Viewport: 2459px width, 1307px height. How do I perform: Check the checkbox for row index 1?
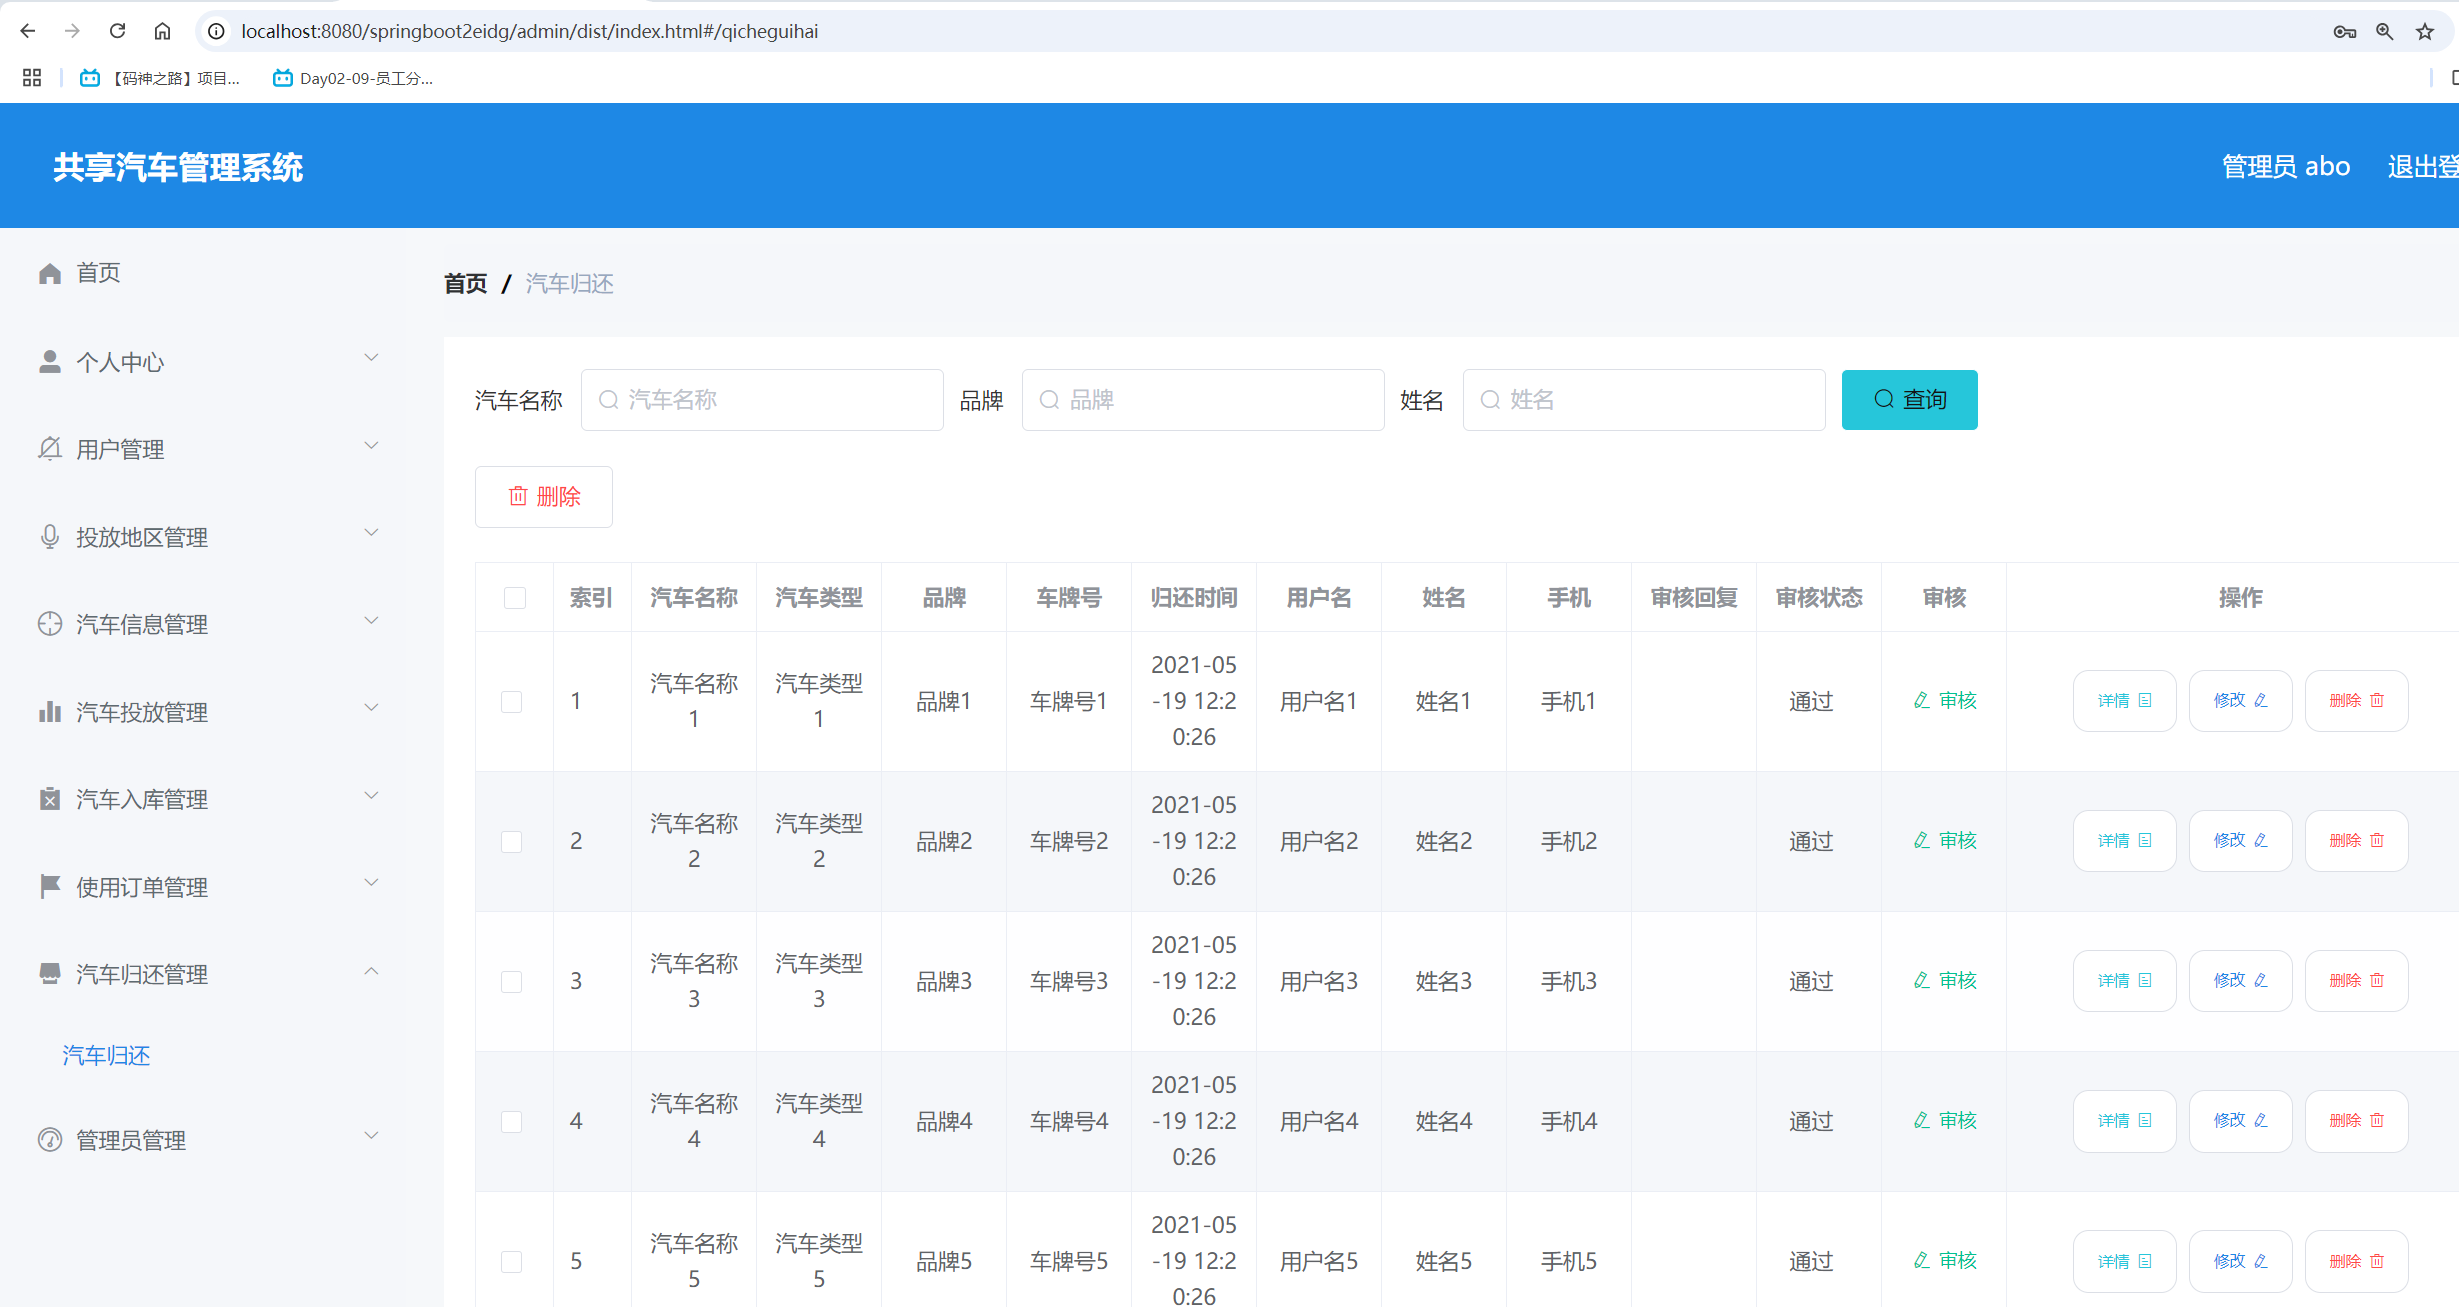pyautogui.click(x=512, y=701)
